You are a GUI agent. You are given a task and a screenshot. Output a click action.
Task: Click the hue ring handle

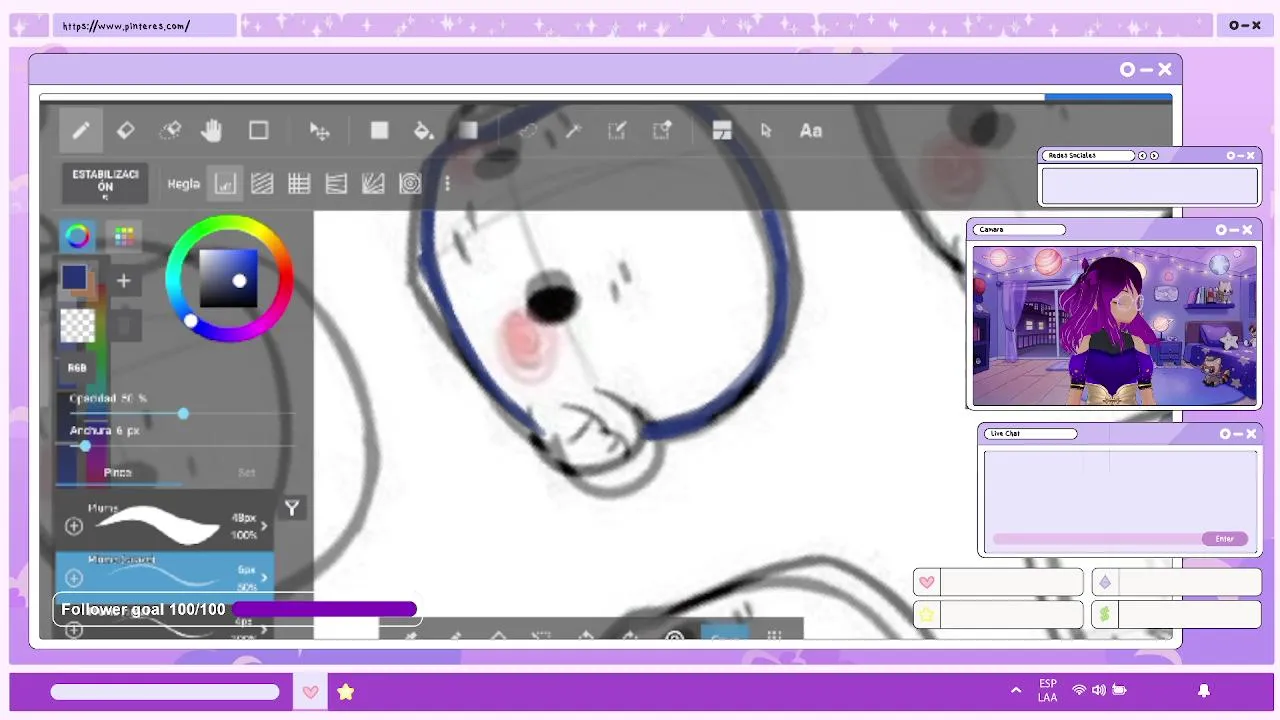click(x=190, y=321)
